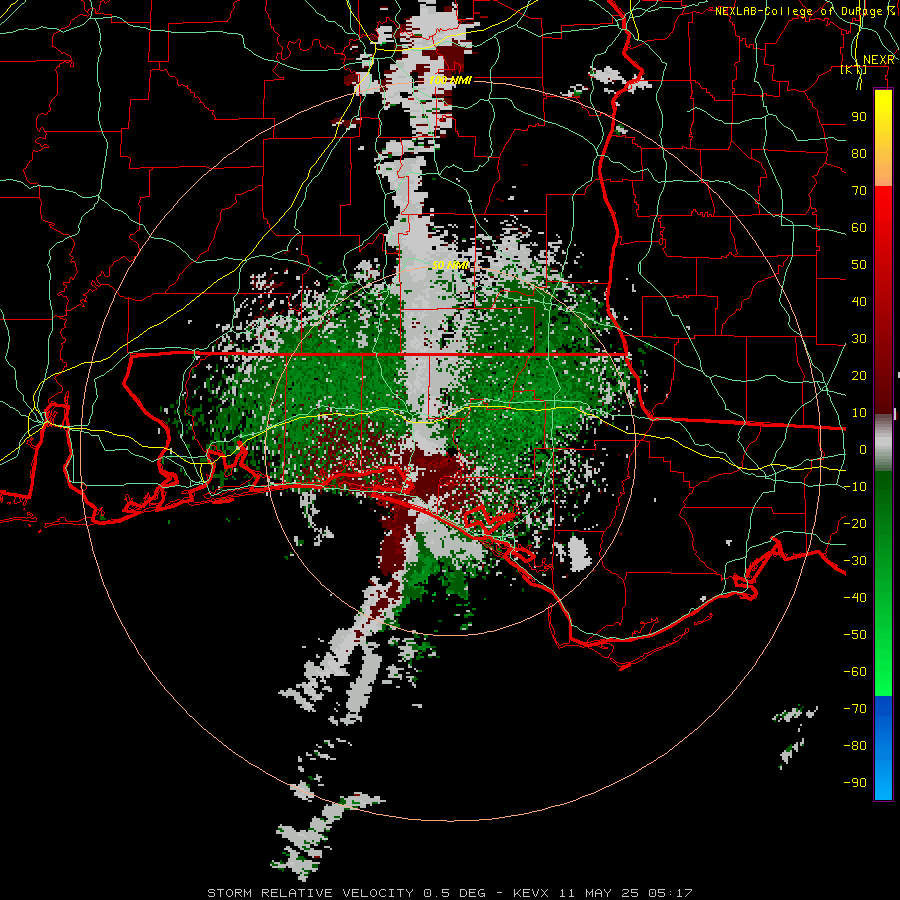Viewport: 900px width, 900px height.
Task: Click the "0" scale value
Action: point(863,449)
